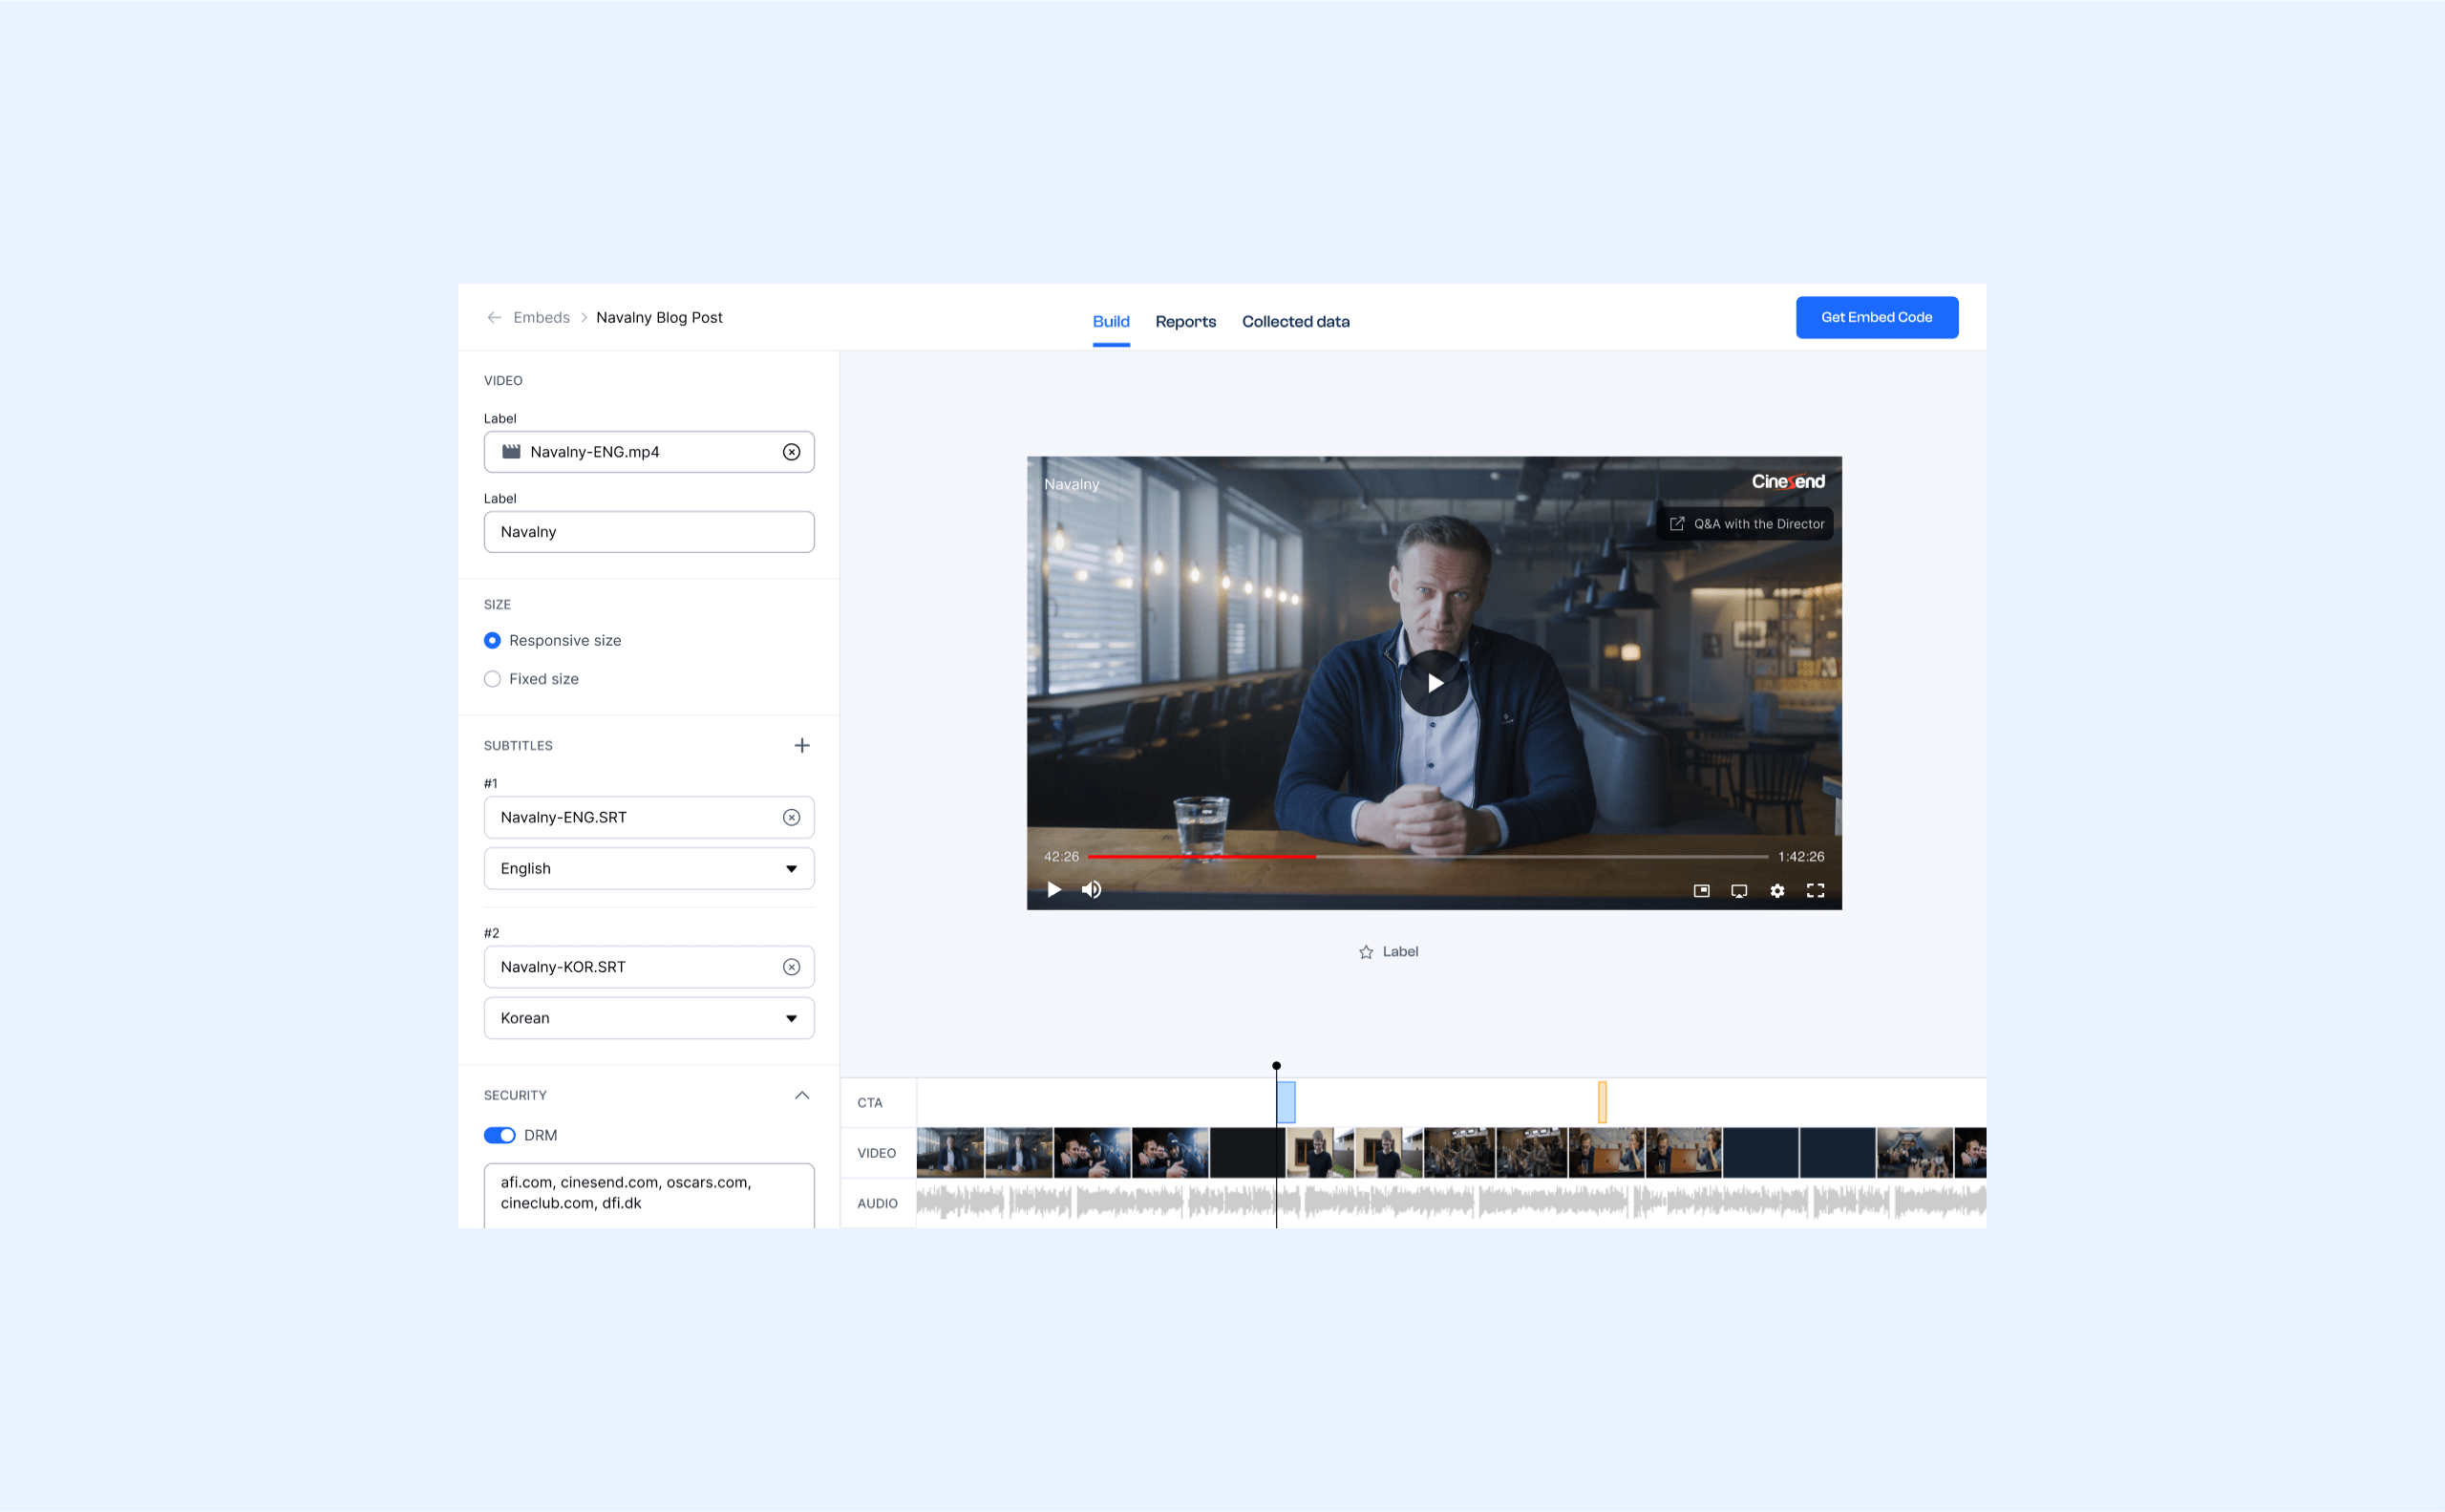Click the Navalny-KOR.SRT subtitle file field
This screenshot has width=2445, height=1512.
click(649, 967)
